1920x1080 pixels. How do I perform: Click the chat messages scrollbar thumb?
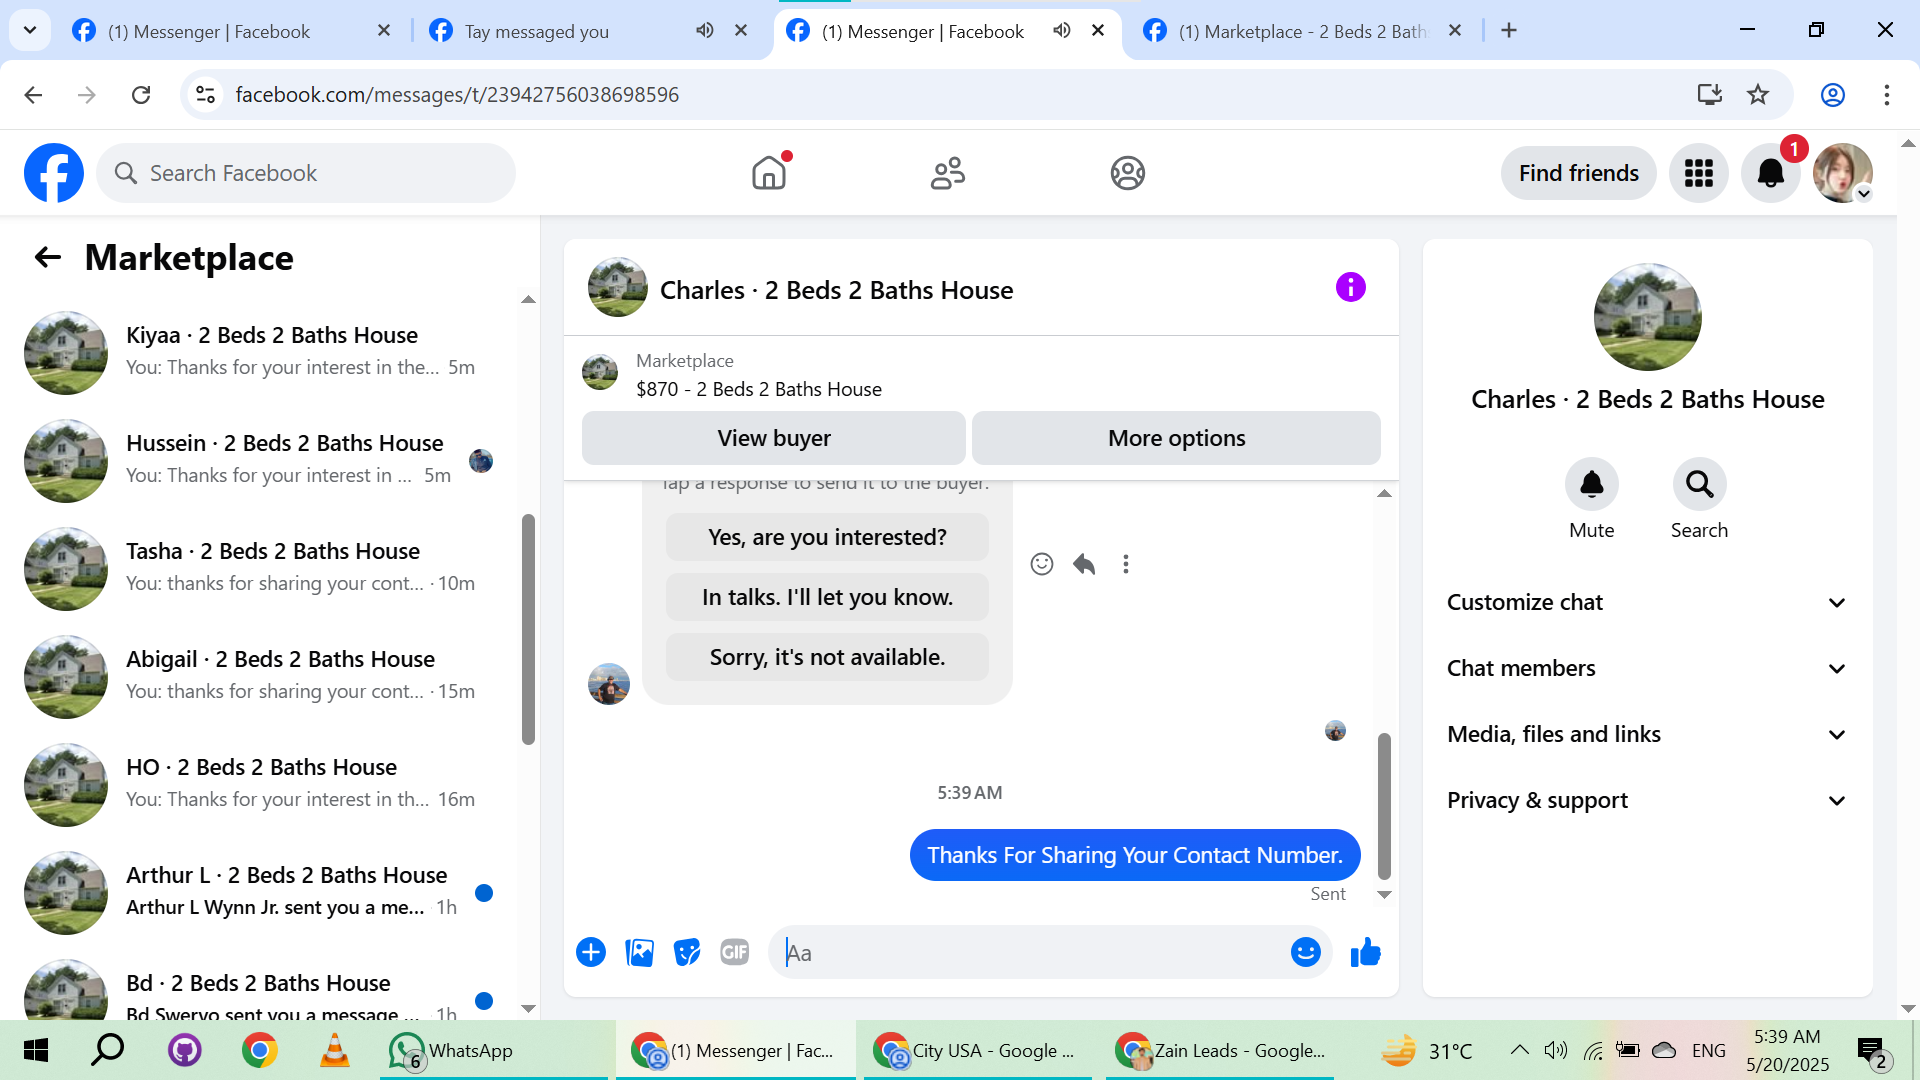coord(1384,806)
